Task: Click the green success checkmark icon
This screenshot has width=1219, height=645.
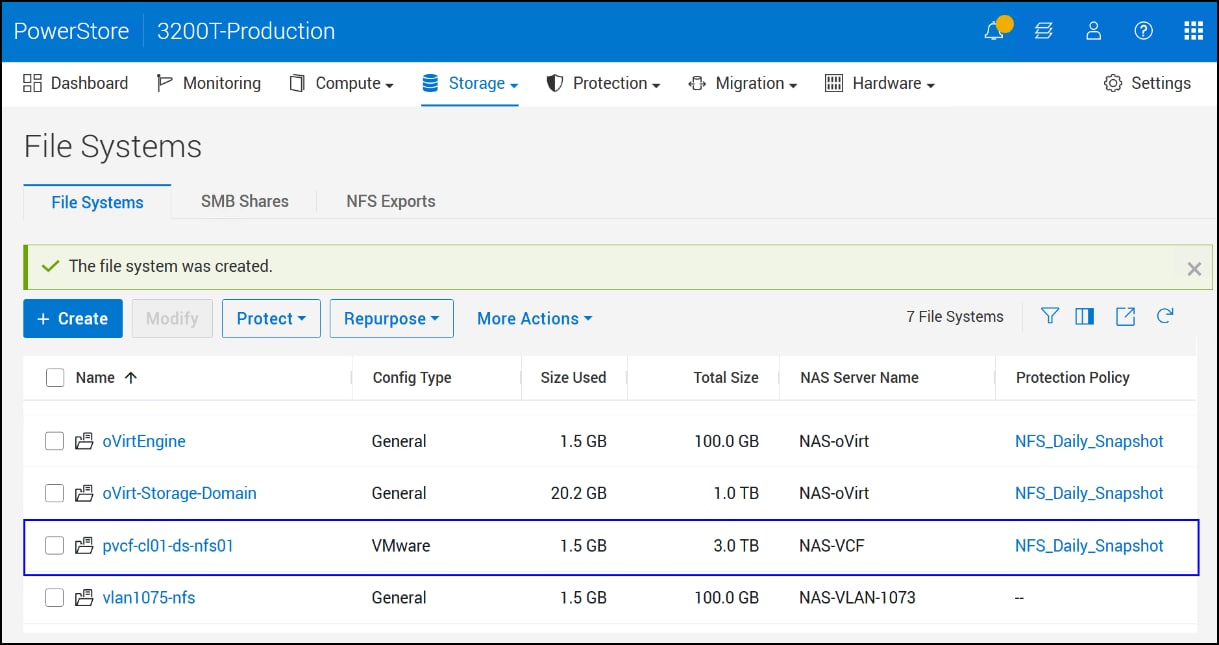Action: point(50,266)
